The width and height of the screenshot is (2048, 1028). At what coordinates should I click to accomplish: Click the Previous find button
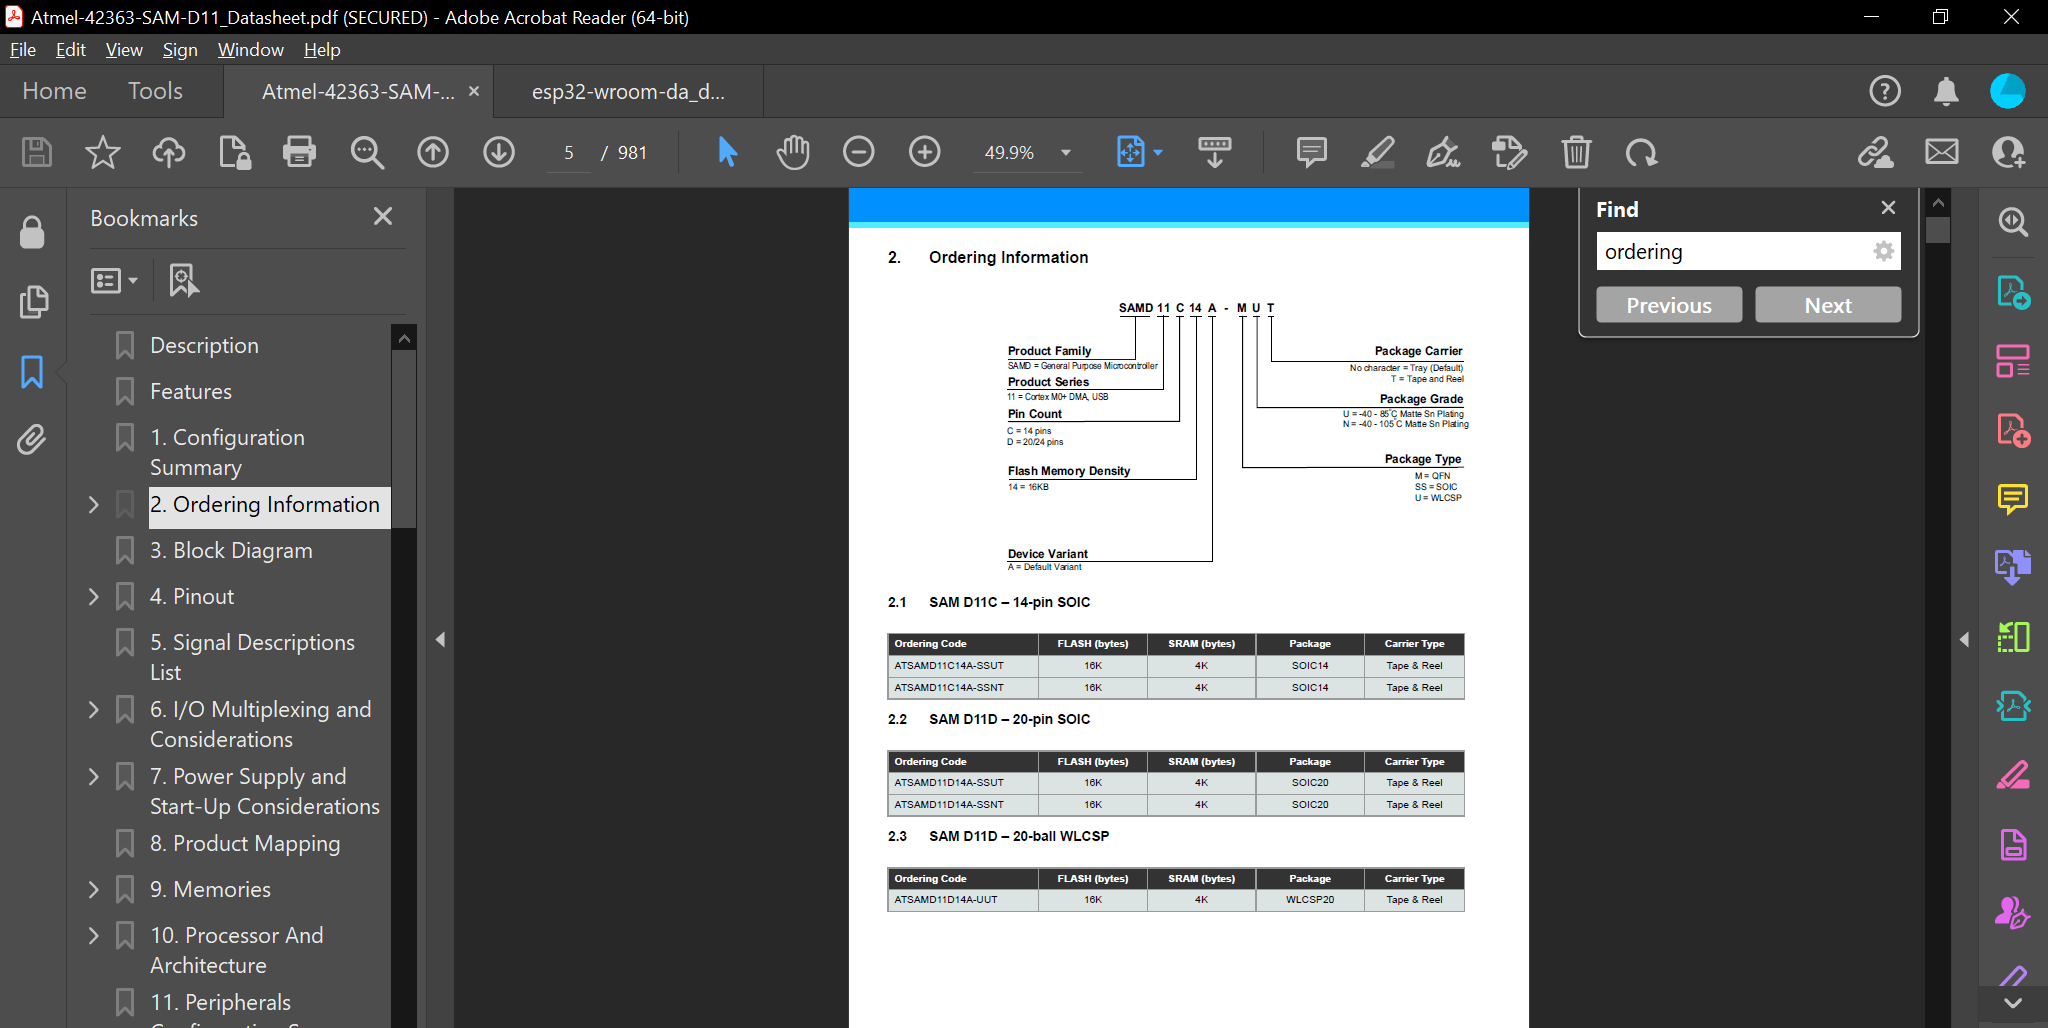[1668, 305]
